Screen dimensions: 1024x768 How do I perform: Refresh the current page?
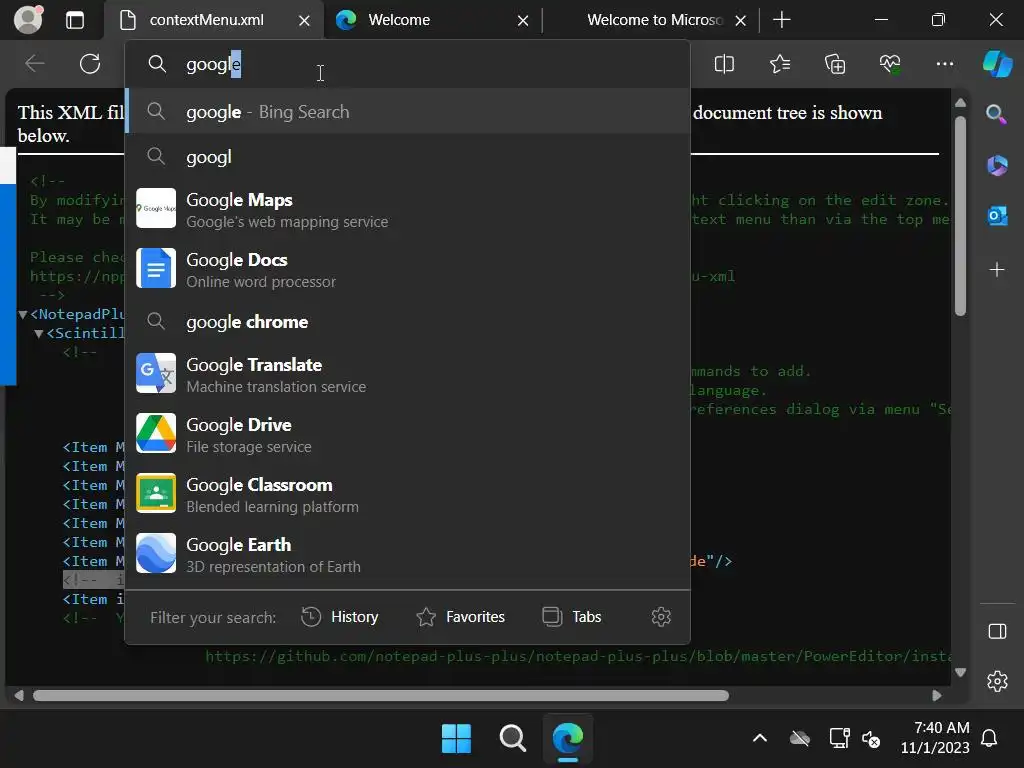(90, 63)
